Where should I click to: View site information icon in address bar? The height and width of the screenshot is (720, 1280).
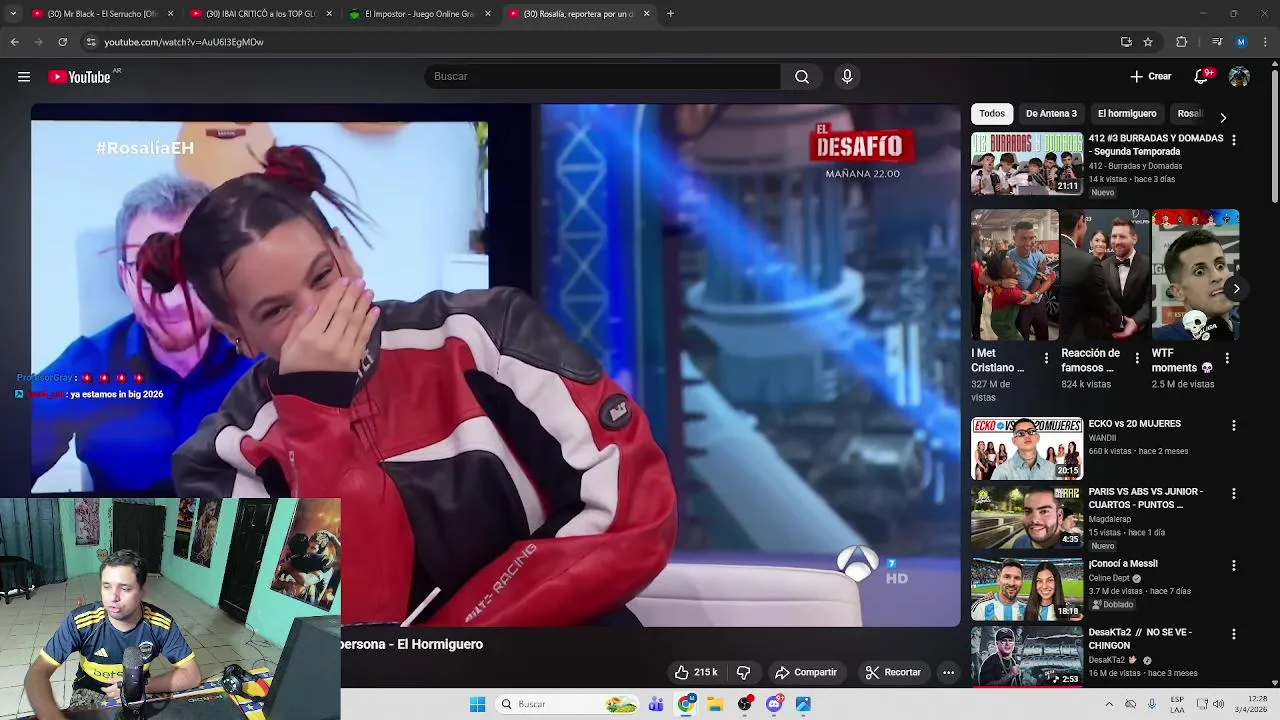(x=91, y=42)
